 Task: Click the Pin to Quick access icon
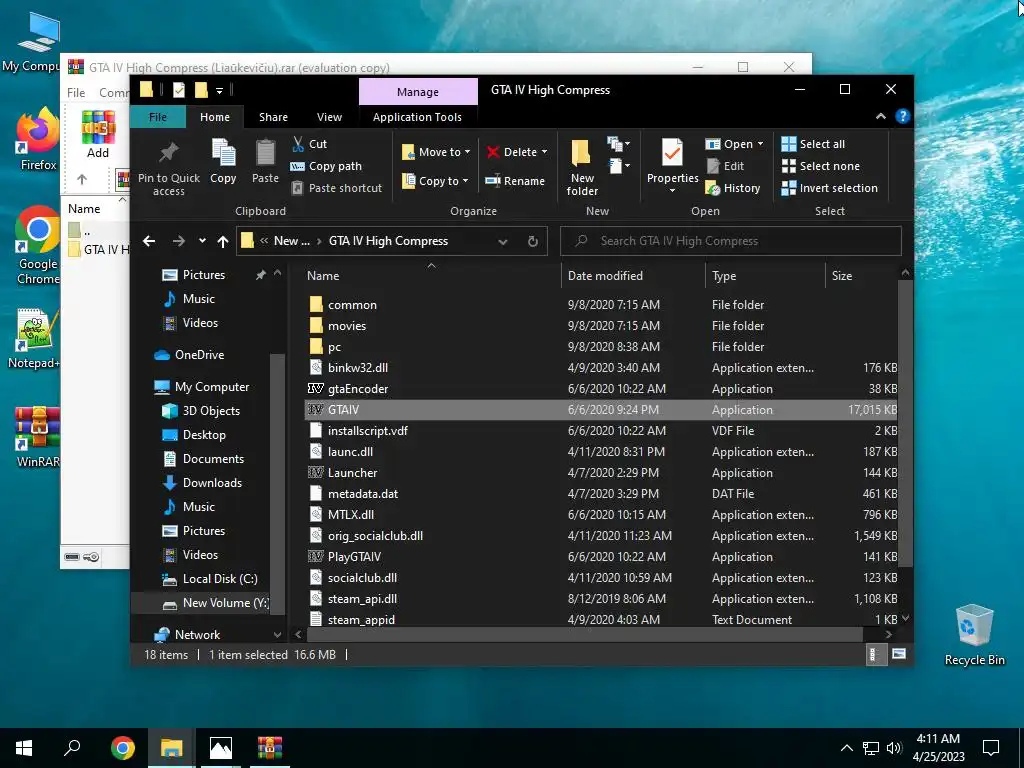pos(168,153)
